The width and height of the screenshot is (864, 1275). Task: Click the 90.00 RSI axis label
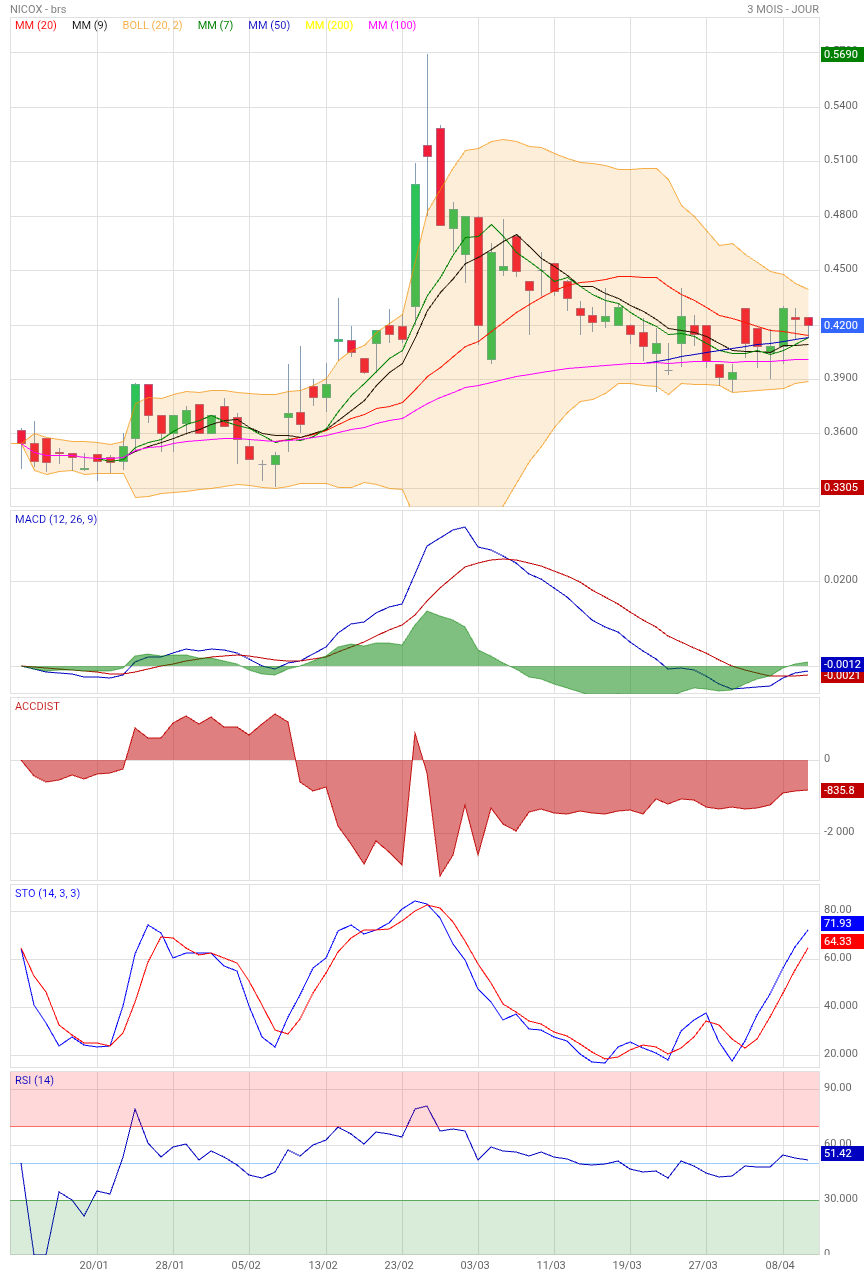(838, 1087)
